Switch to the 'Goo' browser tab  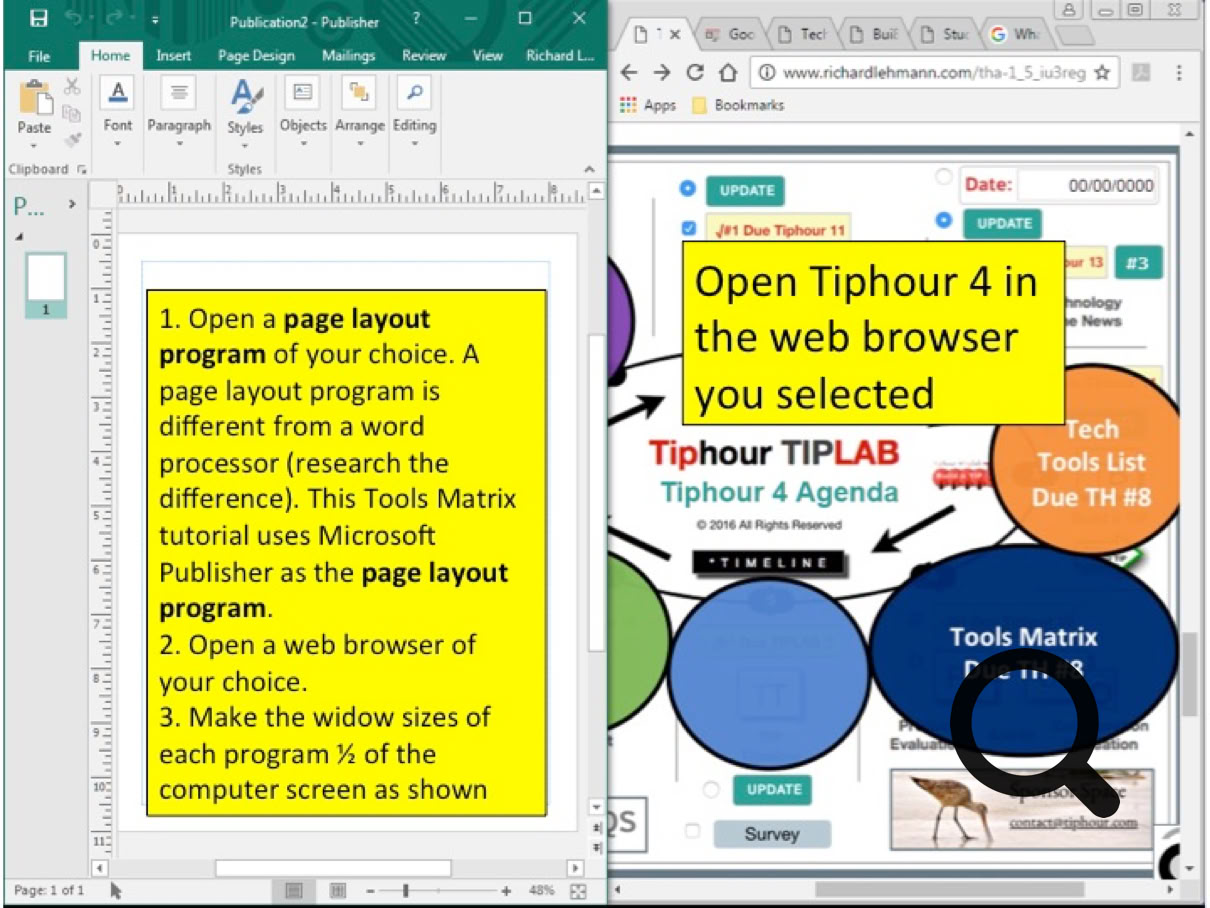[729, 34]
